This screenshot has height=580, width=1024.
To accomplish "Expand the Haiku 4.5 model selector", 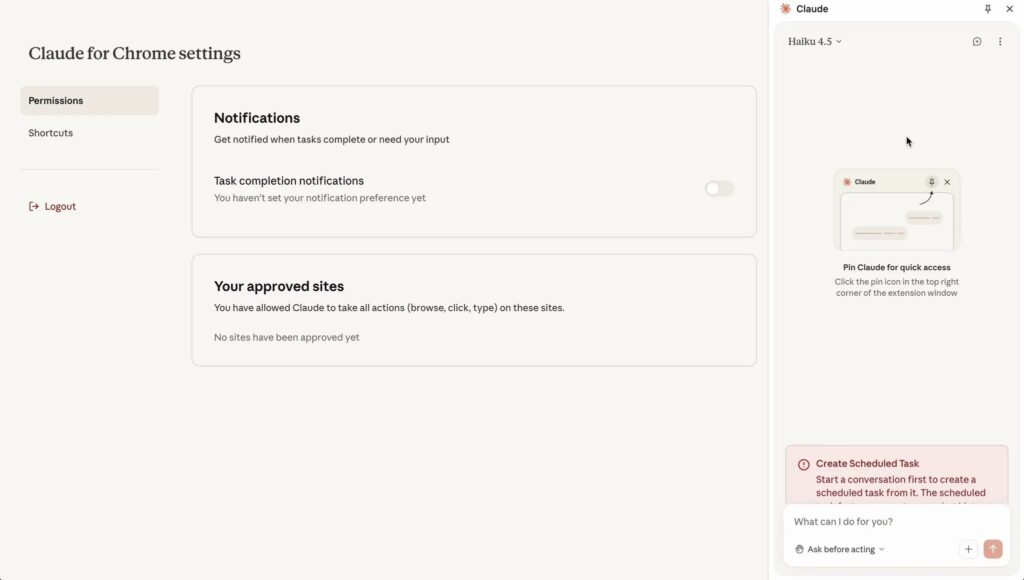I will [814, 42].
